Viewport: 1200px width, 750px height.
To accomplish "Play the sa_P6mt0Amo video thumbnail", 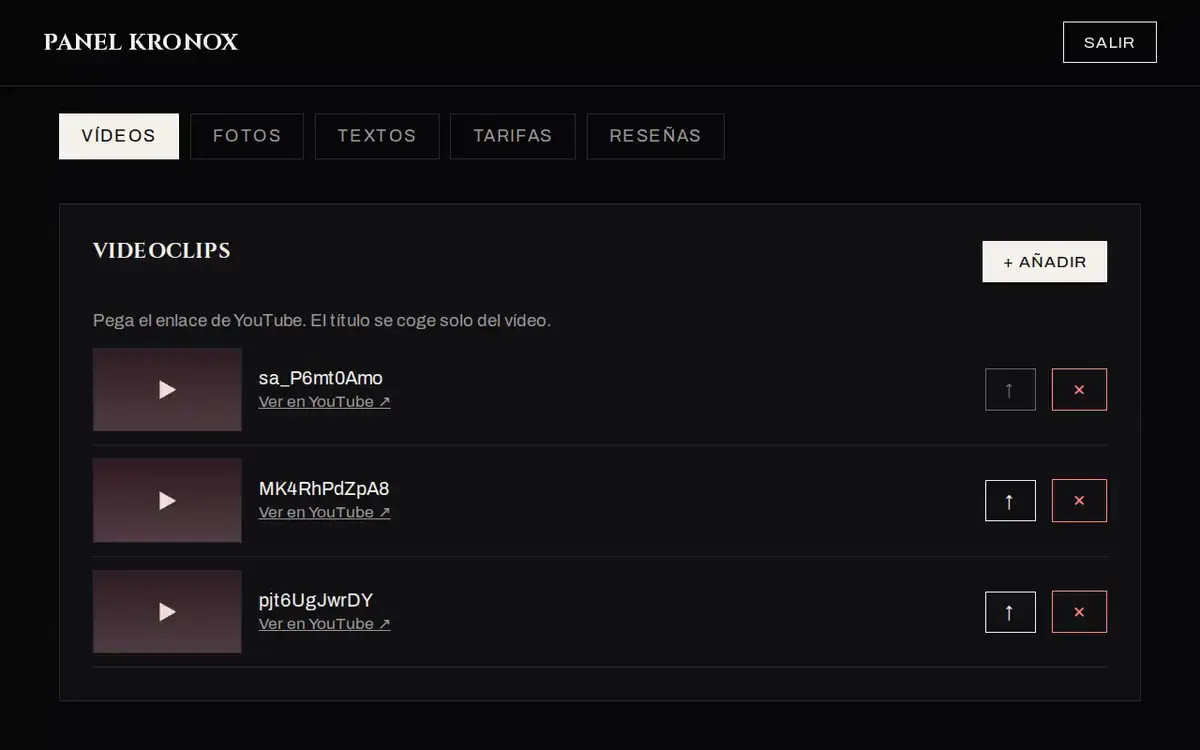I will point(167,390).
